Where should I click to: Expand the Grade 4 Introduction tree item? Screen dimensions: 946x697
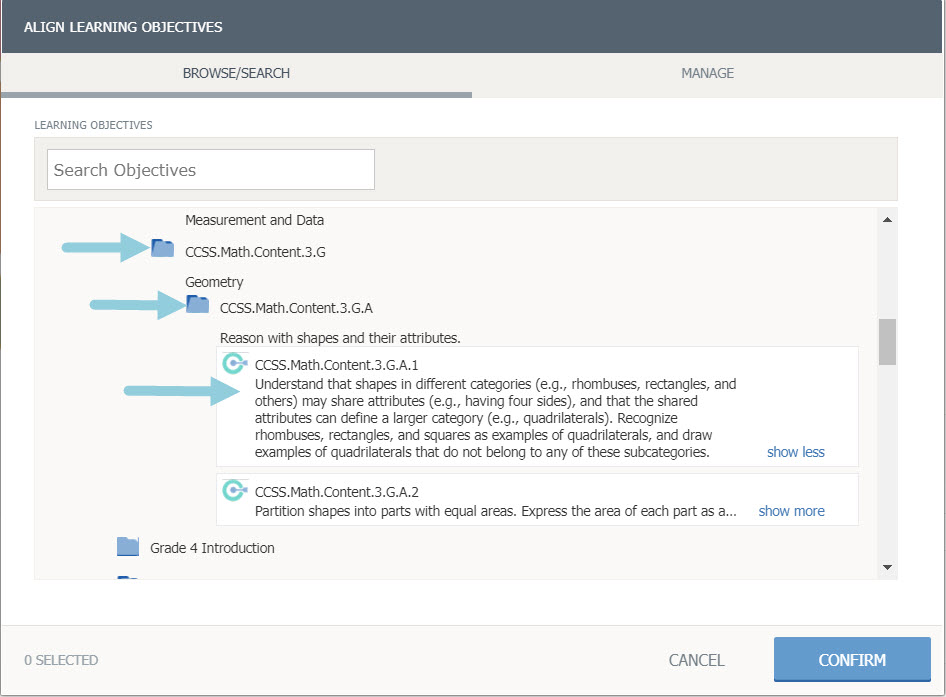212,548
